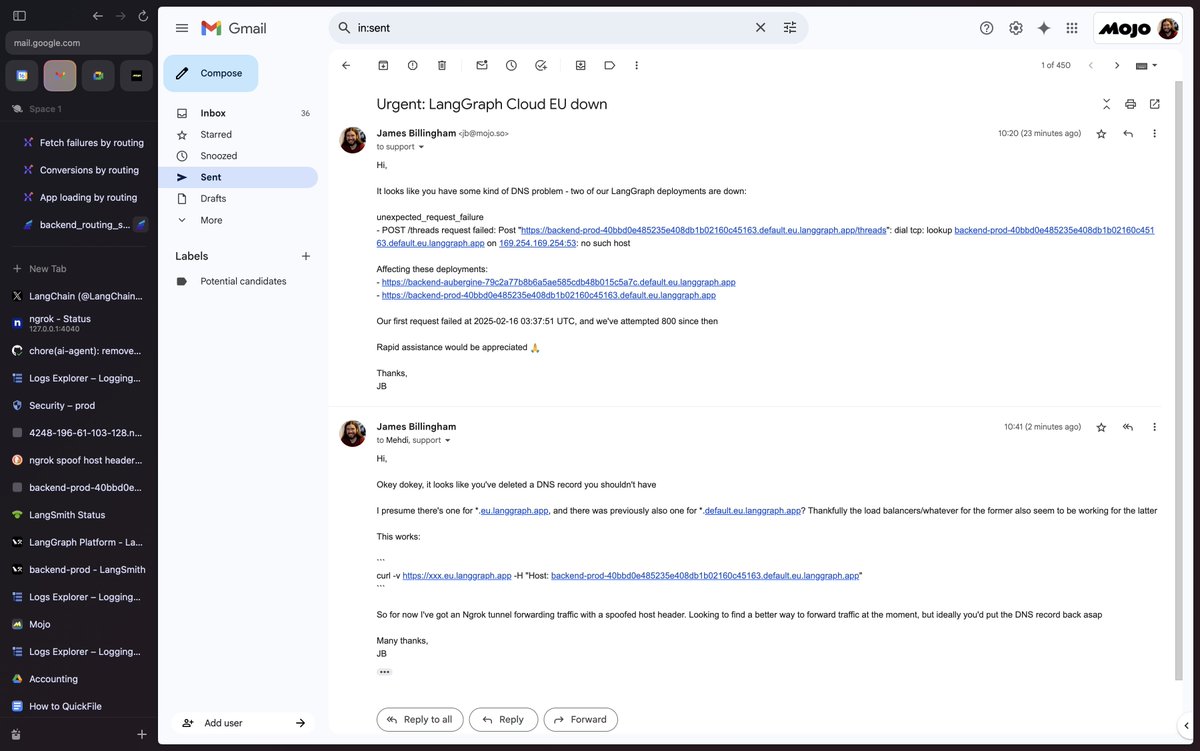The width and height of the screenshot is (1200, 751).
Task: Open xxx.eu.langgraph.app curl link
Action: pyautogui.click(x=456, y=576)
